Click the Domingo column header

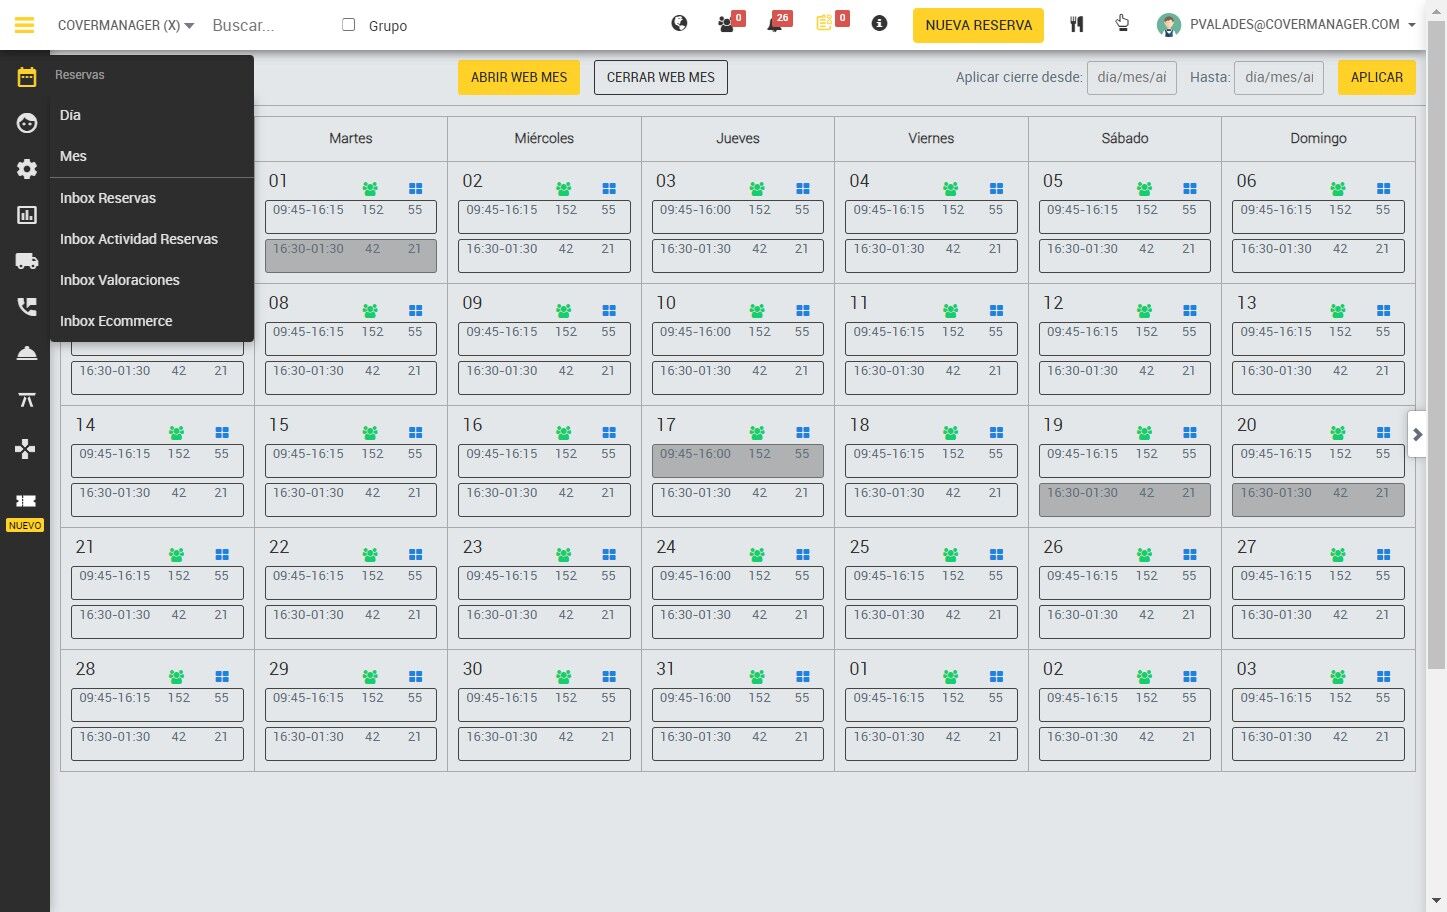tap(1318, 139)
